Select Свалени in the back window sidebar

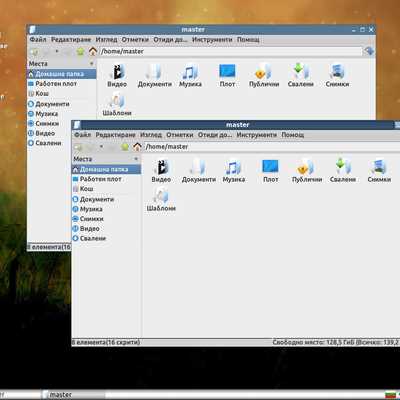point(49,143)
